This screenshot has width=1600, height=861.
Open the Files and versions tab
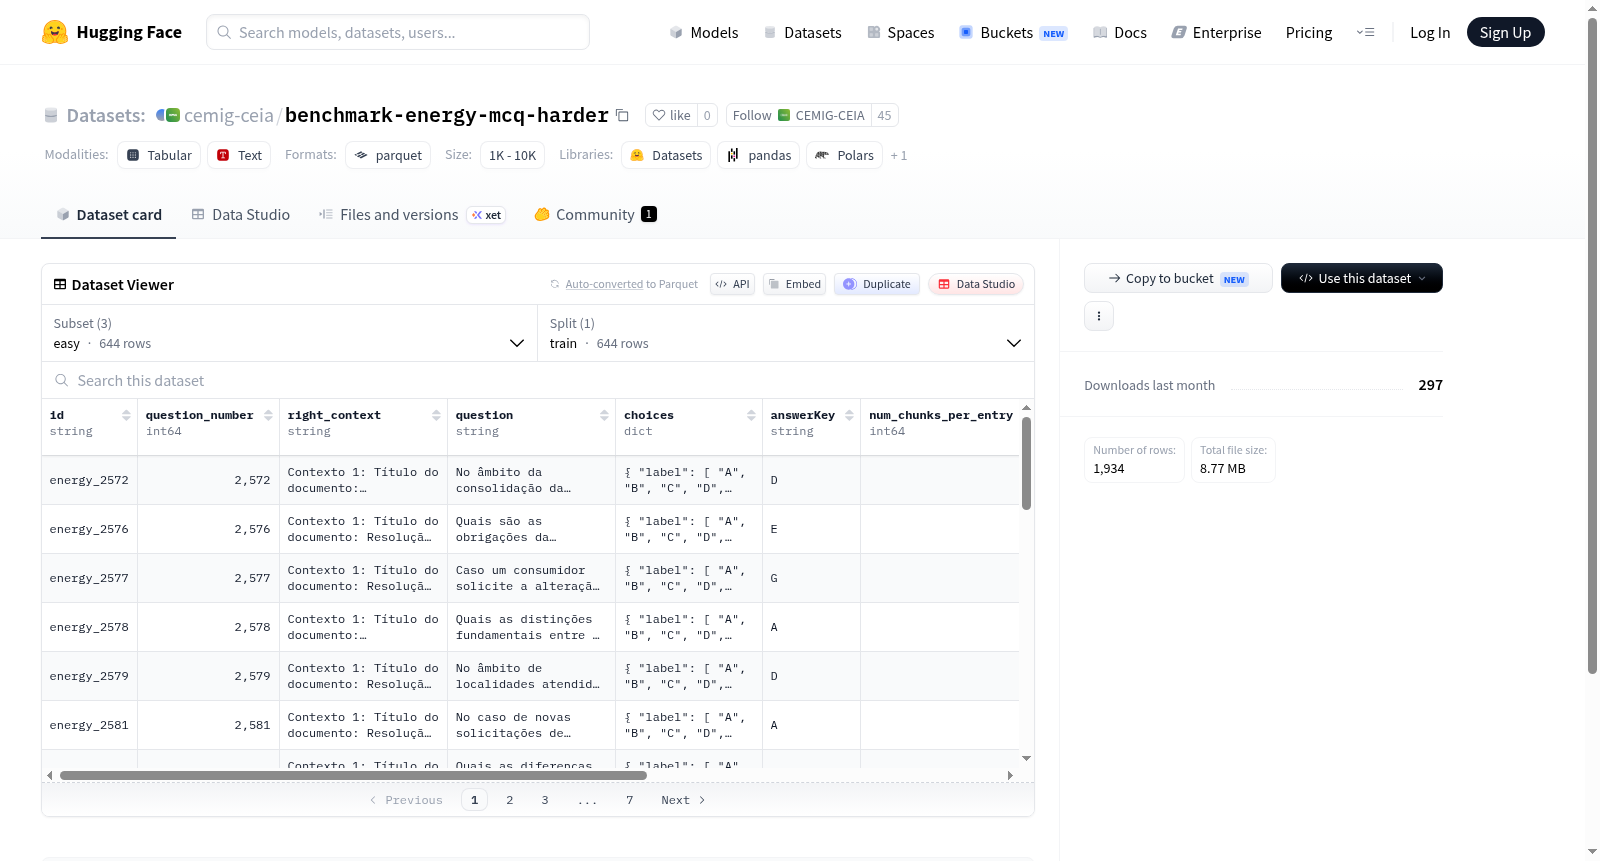412,215
